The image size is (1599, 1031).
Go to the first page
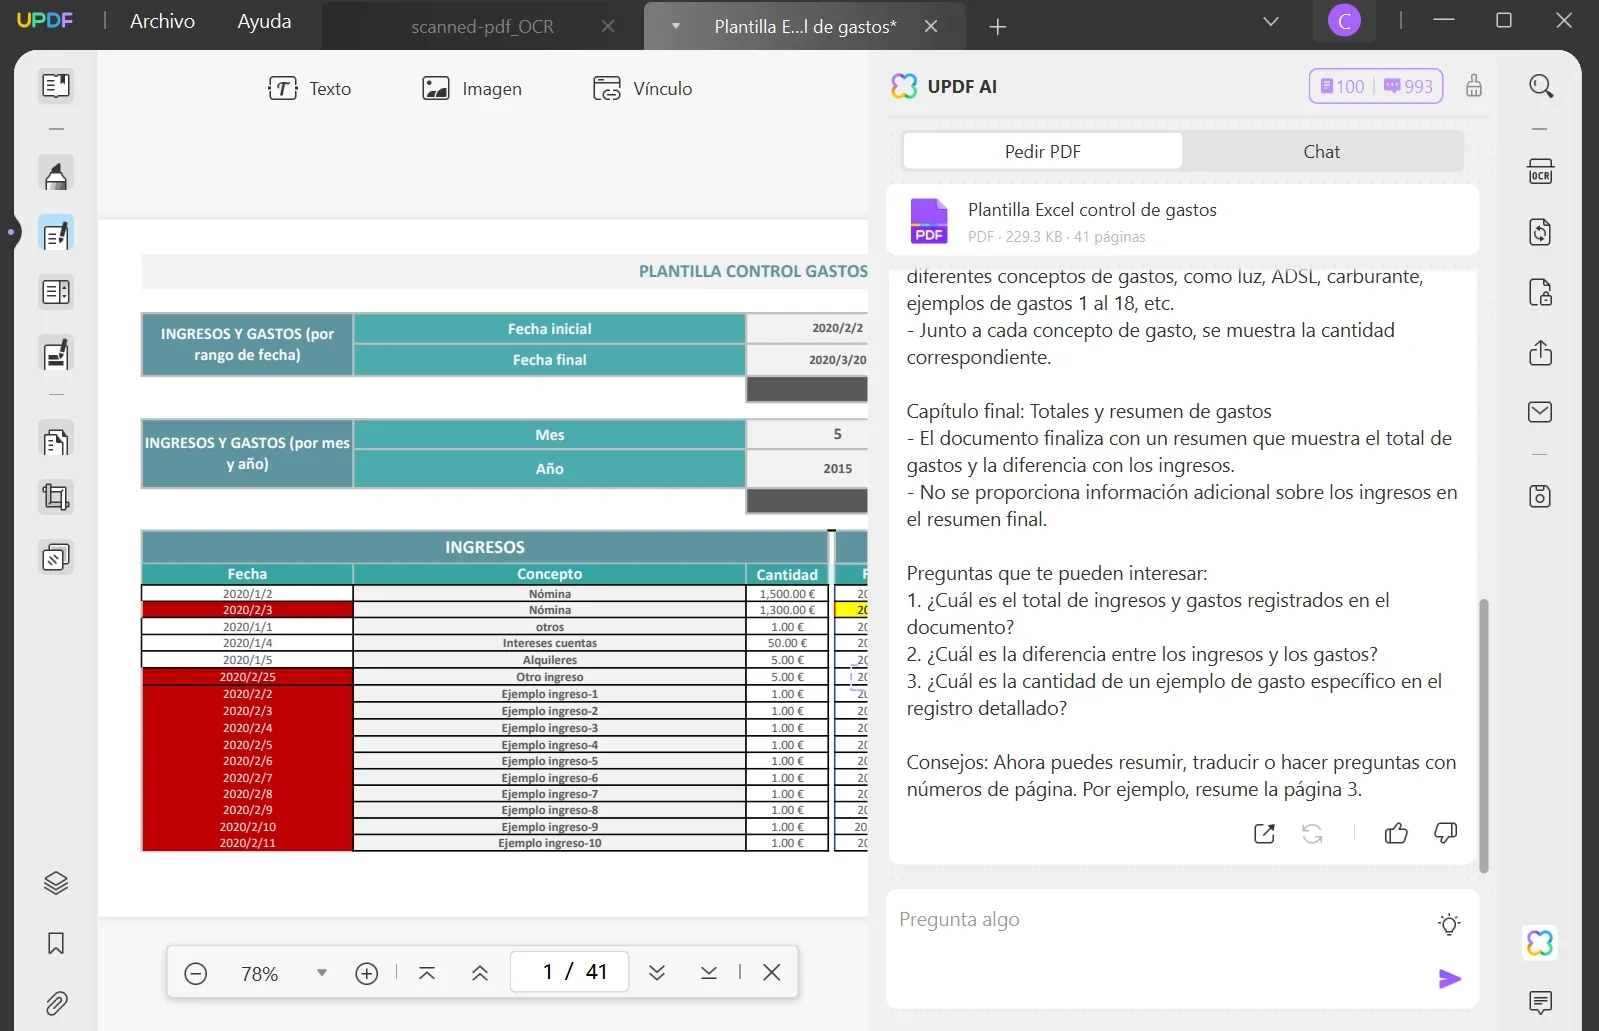427,973
